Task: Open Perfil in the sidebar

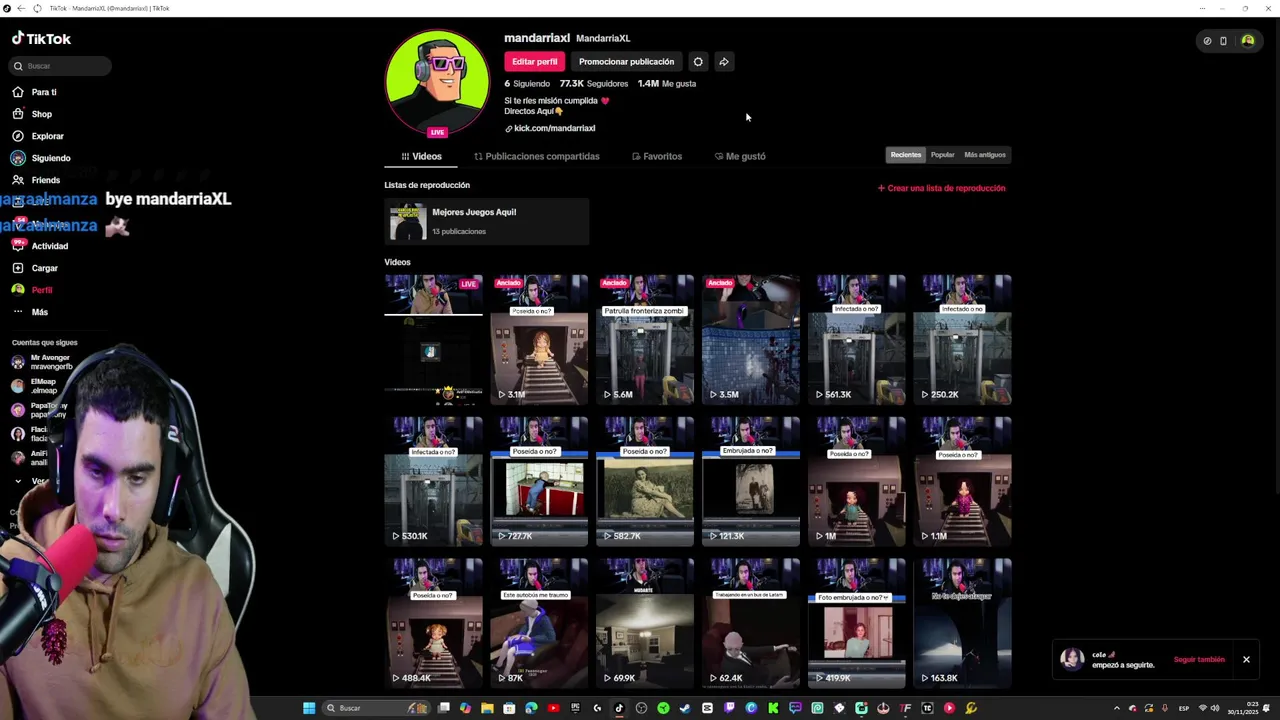Action: (32, 290)
